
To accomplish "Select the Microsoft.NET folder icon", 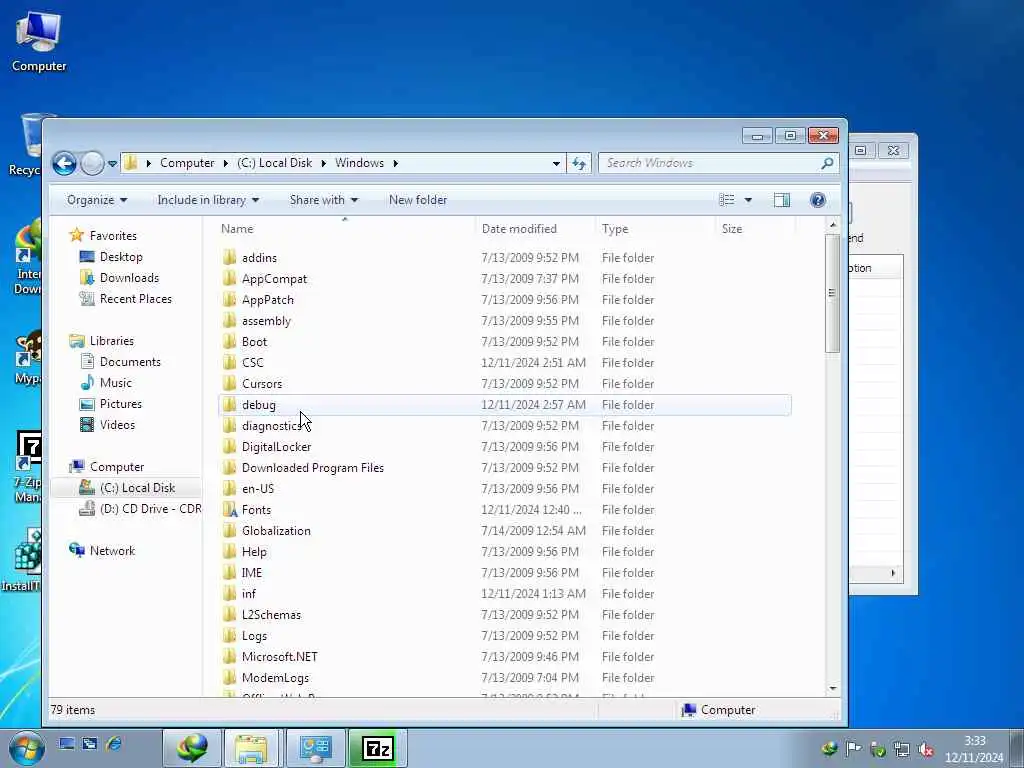I will click(x=229, y=656).
